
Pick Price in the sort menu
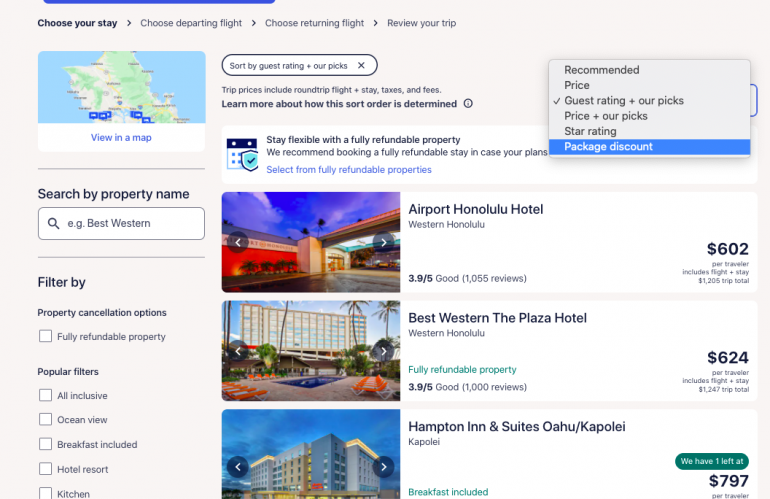point(576,86)
